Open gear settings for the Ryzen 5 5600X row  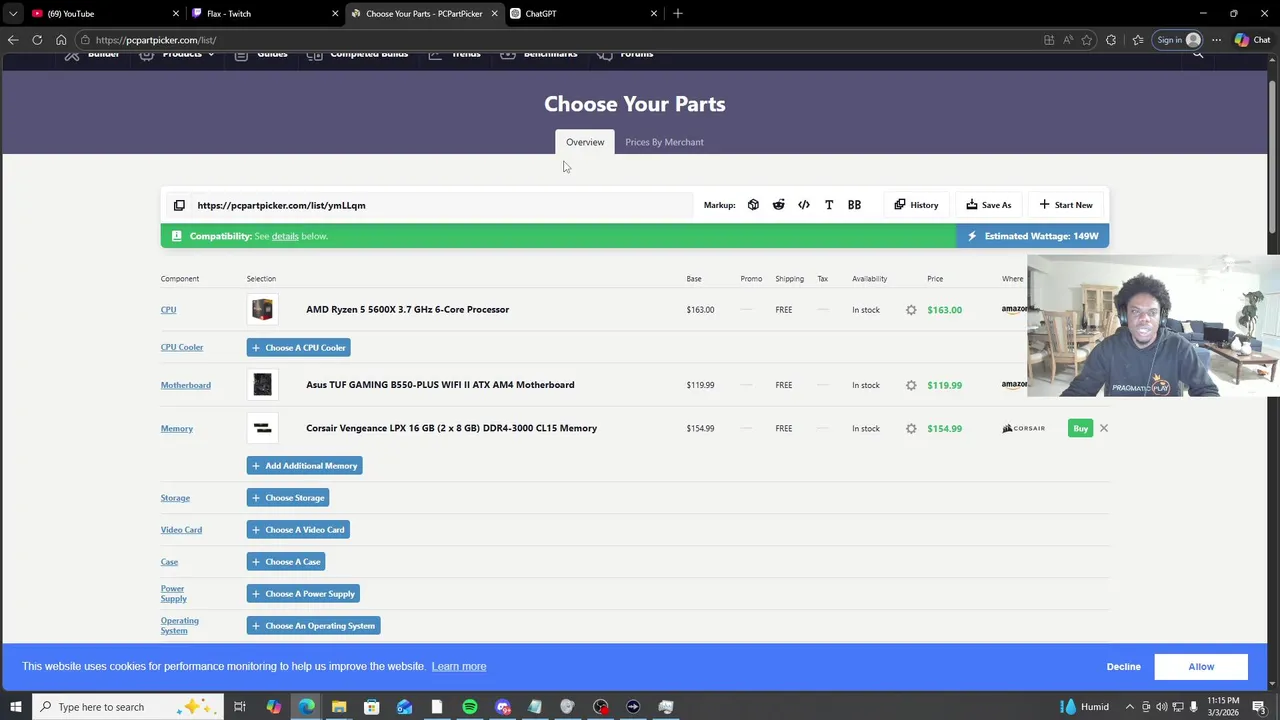(x=911, y=310)
